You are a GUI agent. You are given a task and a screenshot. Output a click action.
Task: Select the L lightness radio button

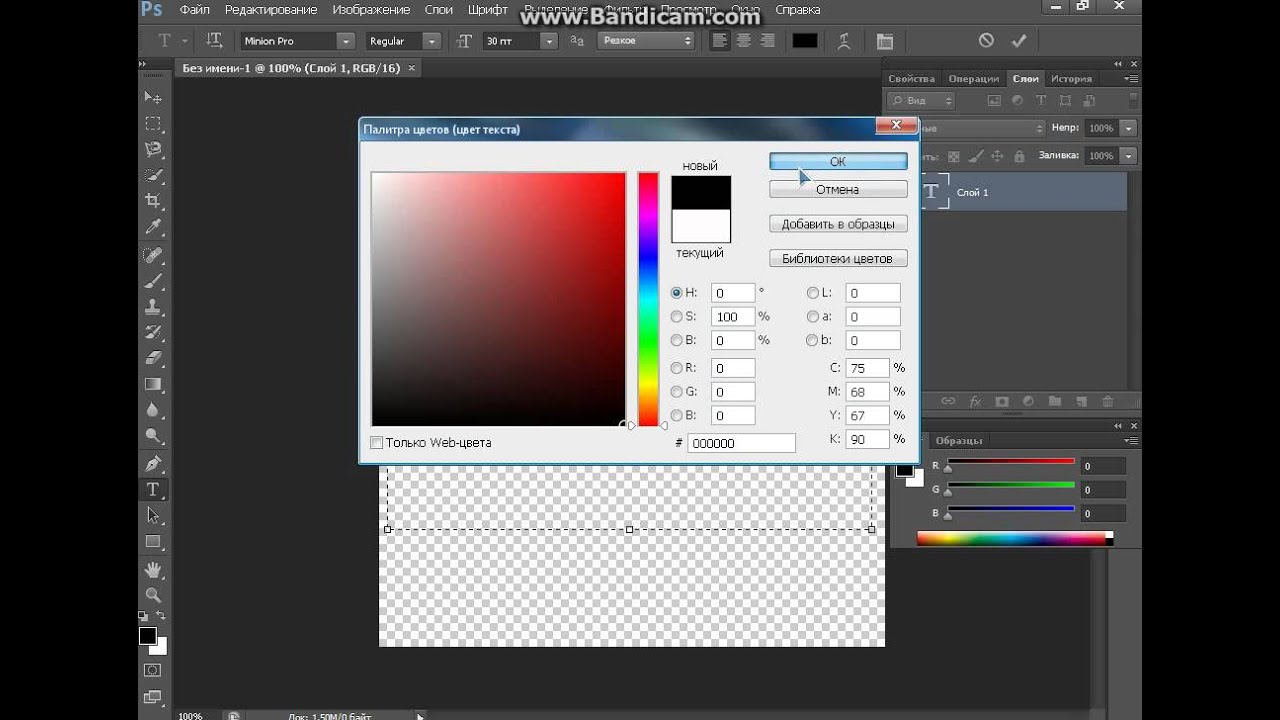[x=812, y=293]
